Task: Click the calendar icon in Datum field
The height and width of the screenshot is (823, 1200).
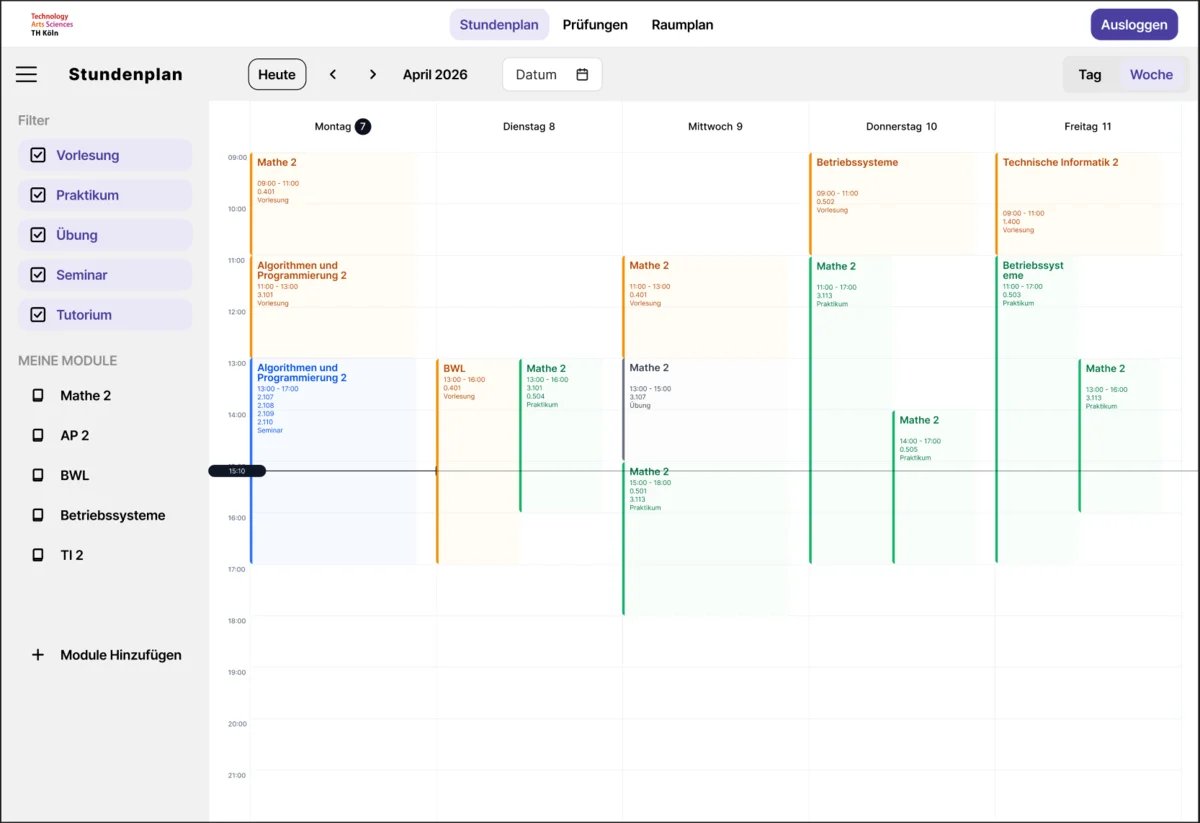Action: click(582, 75)
